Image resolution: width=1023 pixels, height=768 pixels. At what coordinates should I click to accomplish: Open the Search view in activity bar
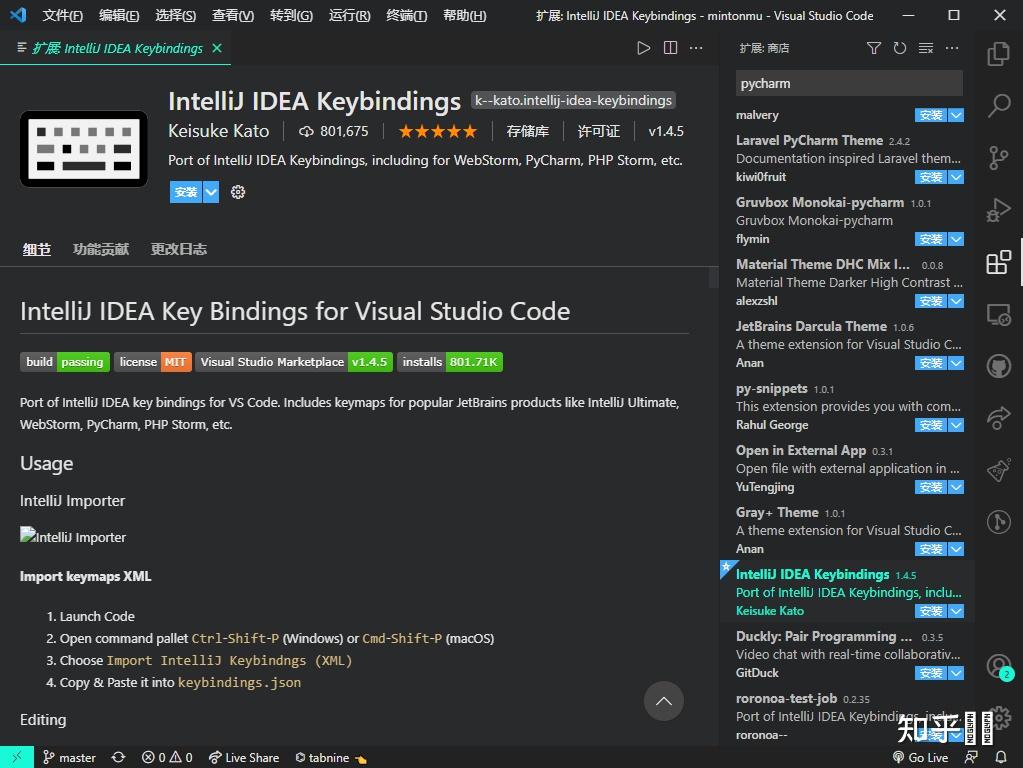tap(998, 105)
